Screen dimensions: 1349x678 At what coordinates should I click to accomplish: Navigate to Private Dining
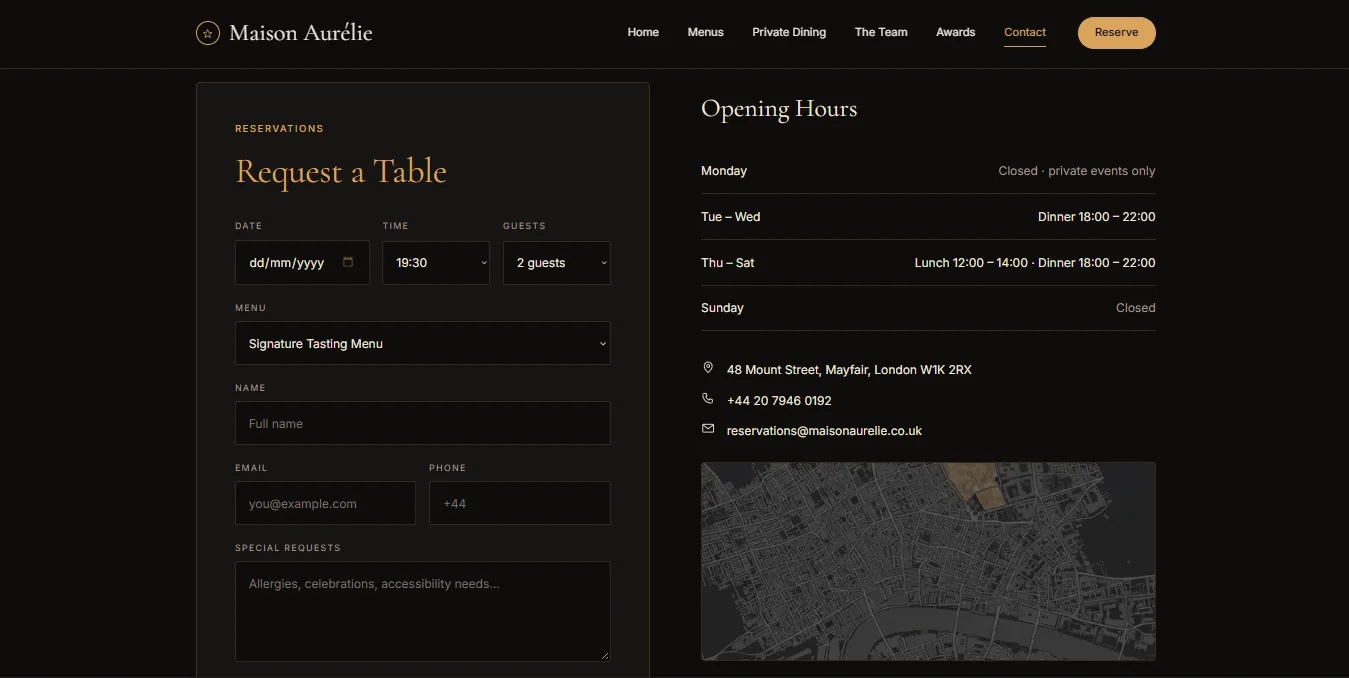(x=789, y=32)
